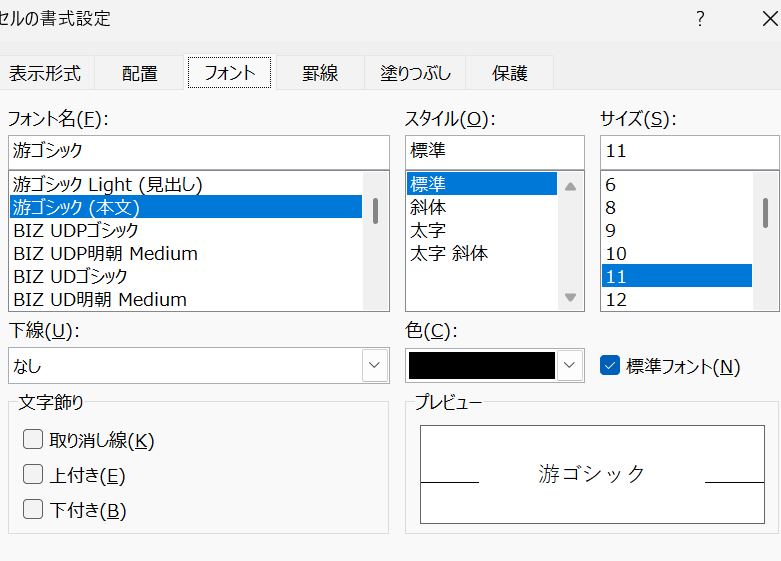781x561 pixels.
Task: Choose font size 12 in the list
Action: (617, 299)
